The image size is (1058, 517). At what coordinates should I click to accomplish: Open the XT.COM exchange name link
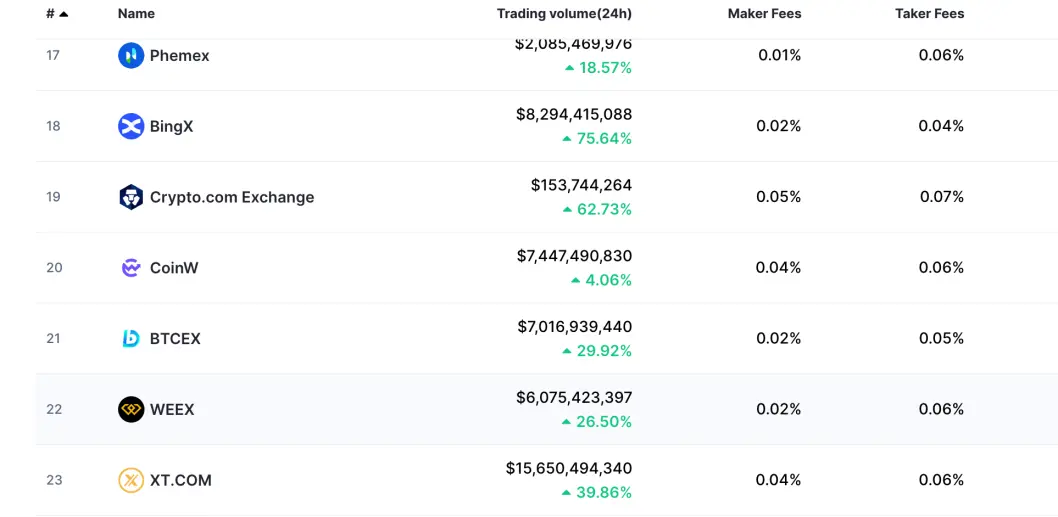181,481
